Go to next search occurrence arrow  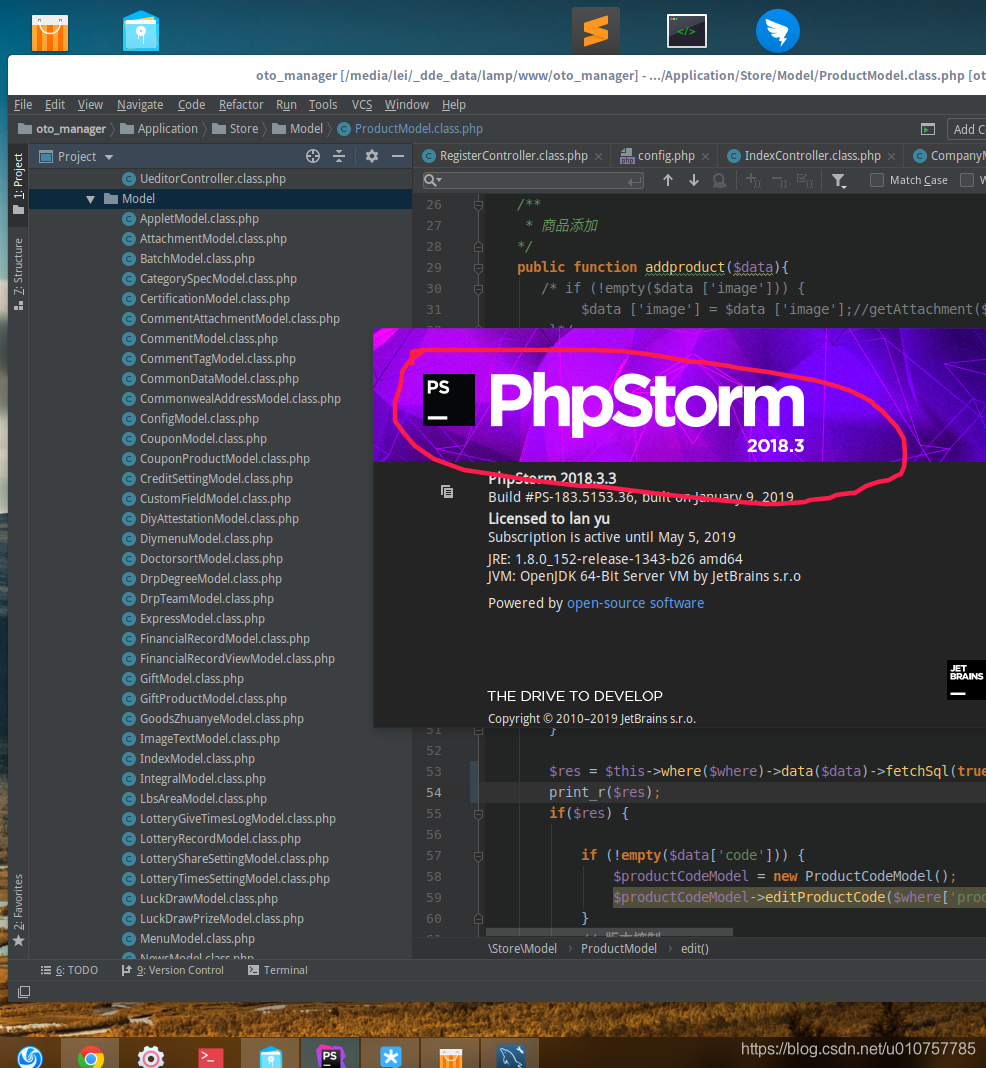[x=694, y=180]
